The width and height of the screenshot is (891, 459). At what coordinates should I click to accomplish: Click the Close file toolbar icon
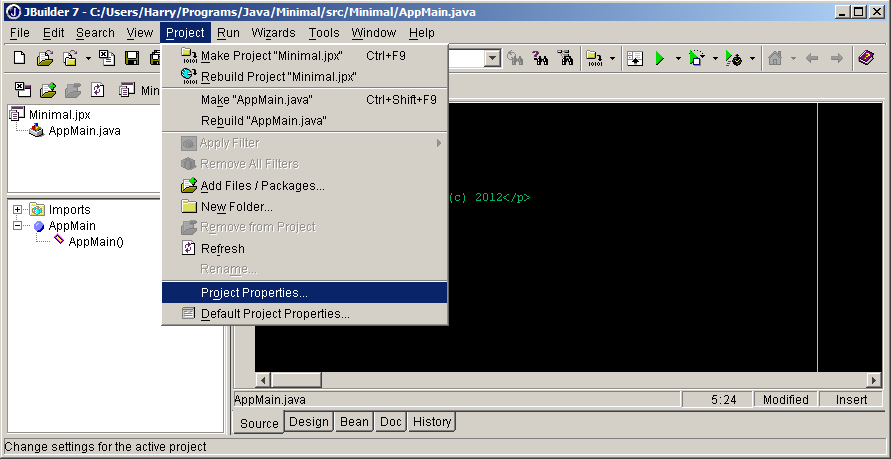[x=107, y=58]
